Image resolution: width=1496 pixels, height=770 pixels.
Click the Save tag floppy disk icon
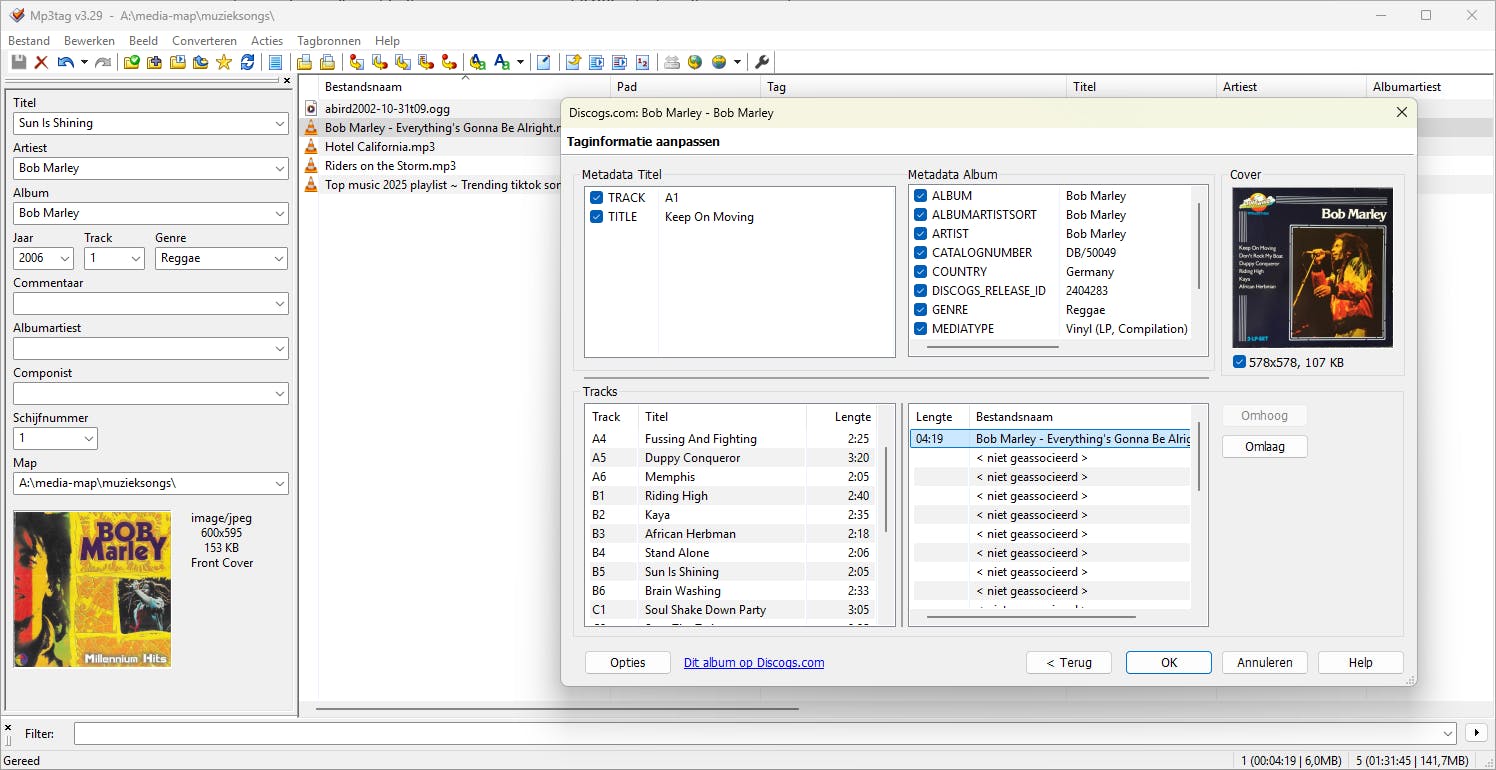pos(18,63)
